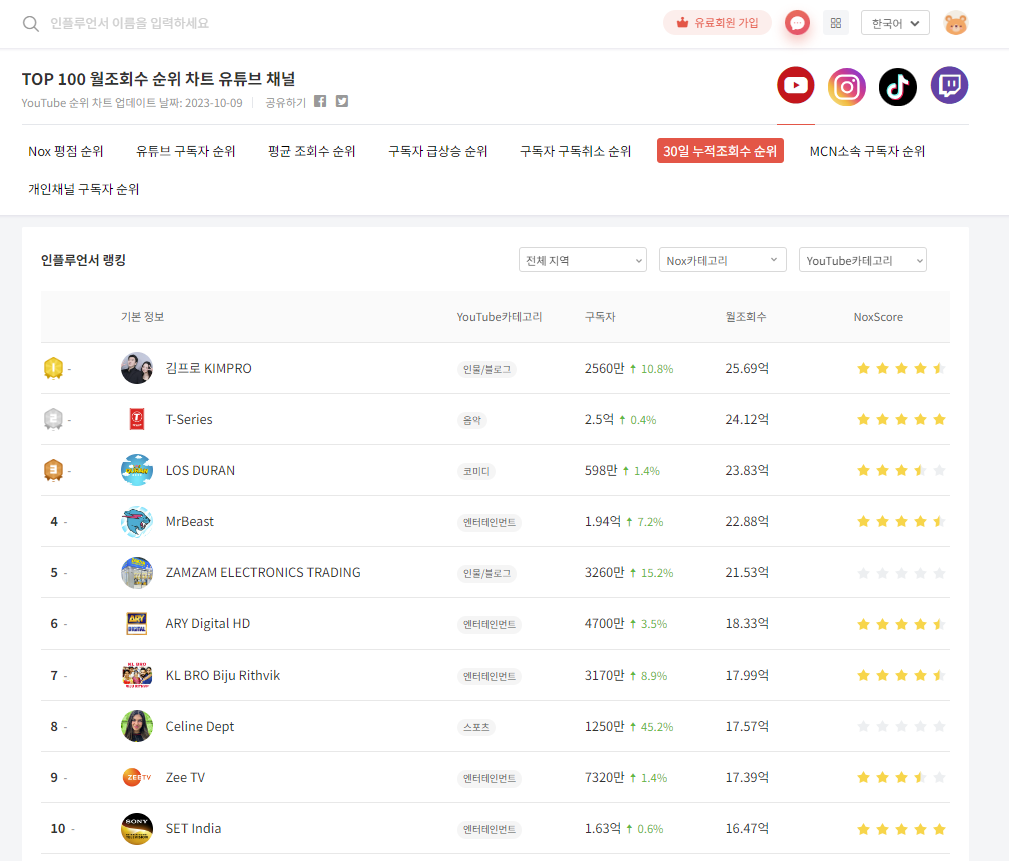Expand the Nox카테고리 dropdown

pyautogui.click(x=722, y=260)
